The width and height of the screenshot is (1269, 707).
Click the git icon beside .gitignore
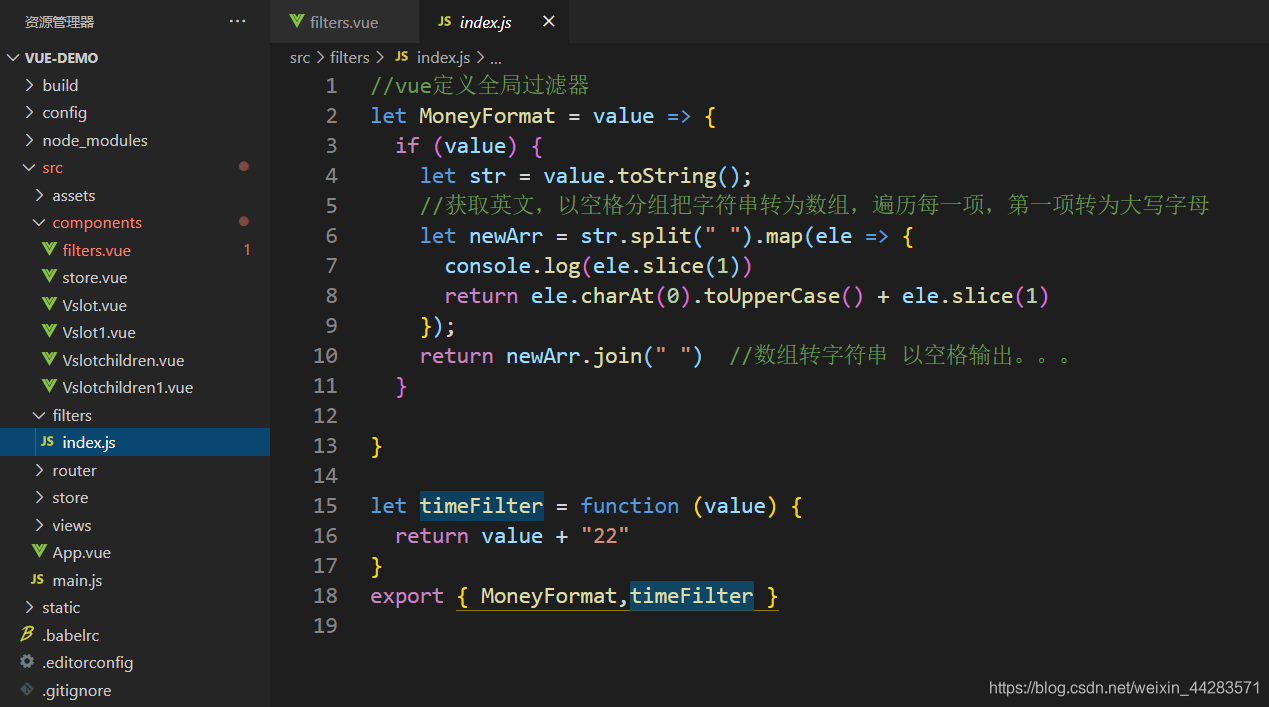pyautogui.click(x=27, y=690)
